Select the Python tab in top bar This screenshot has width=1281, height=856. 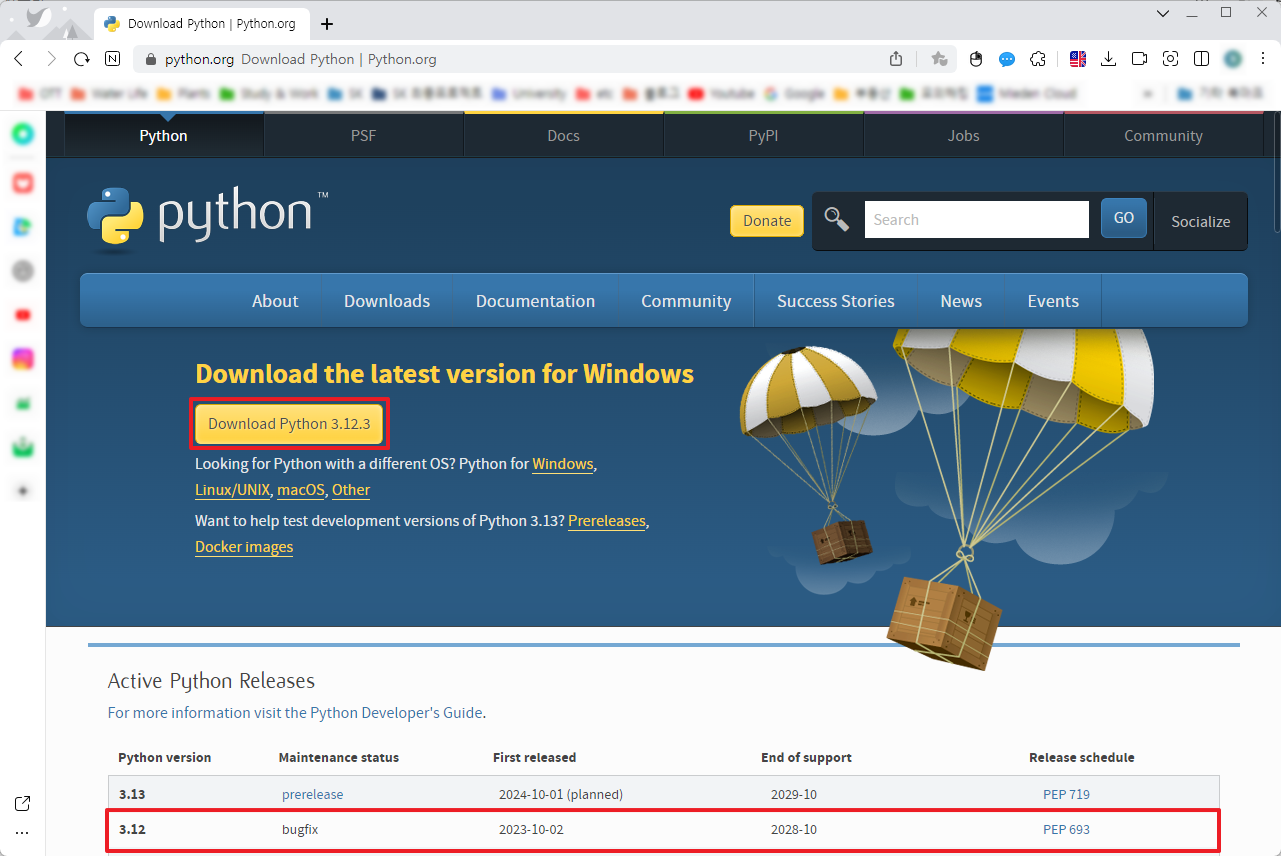[164, 135]
